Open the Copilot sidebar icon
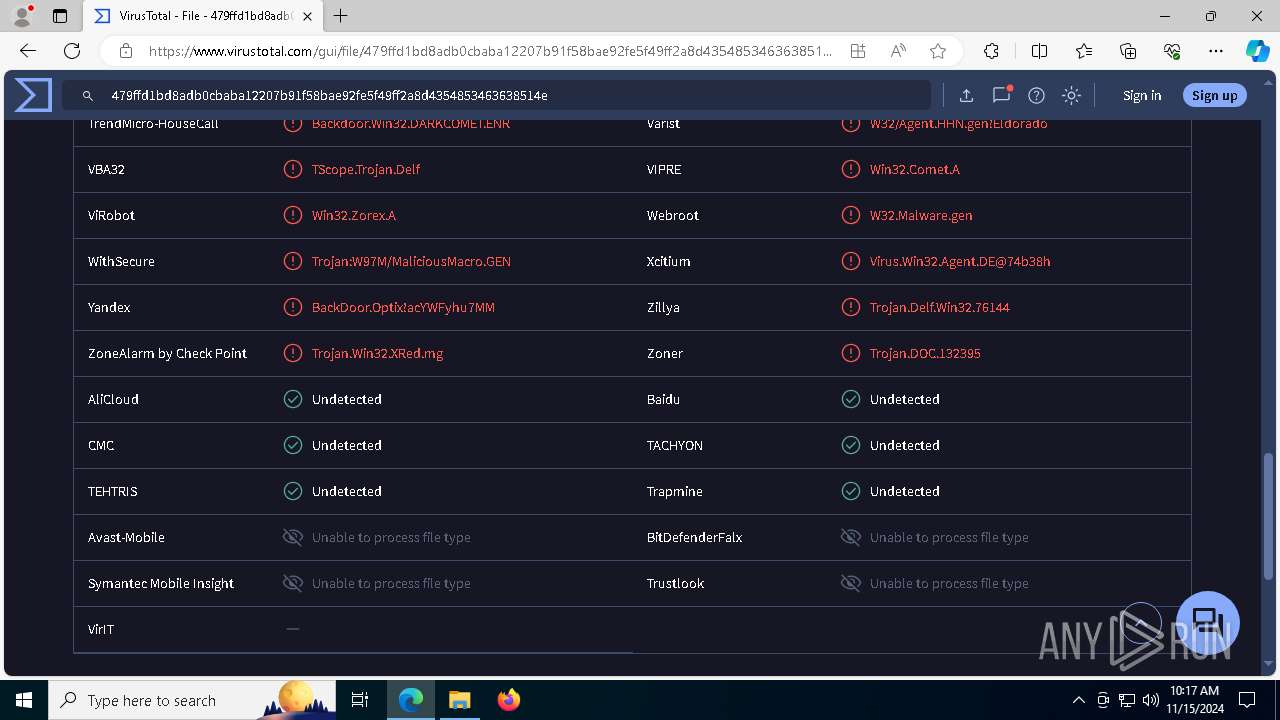Viewport: 1280px width, 720px height. pyautogui.click(x=1257, y=51)
